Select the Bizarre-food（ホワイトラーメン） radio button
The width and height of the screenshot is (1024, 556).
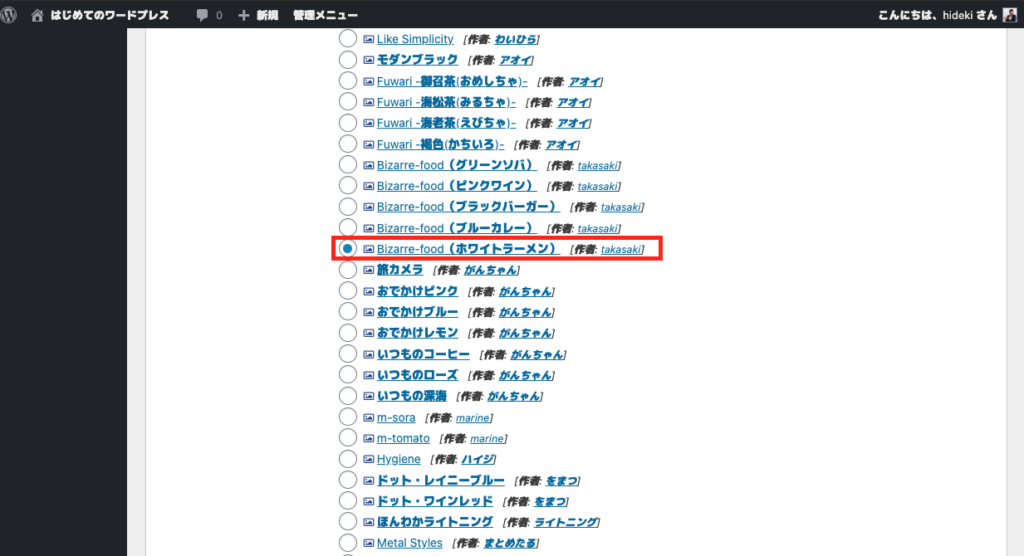coord(347,248)
